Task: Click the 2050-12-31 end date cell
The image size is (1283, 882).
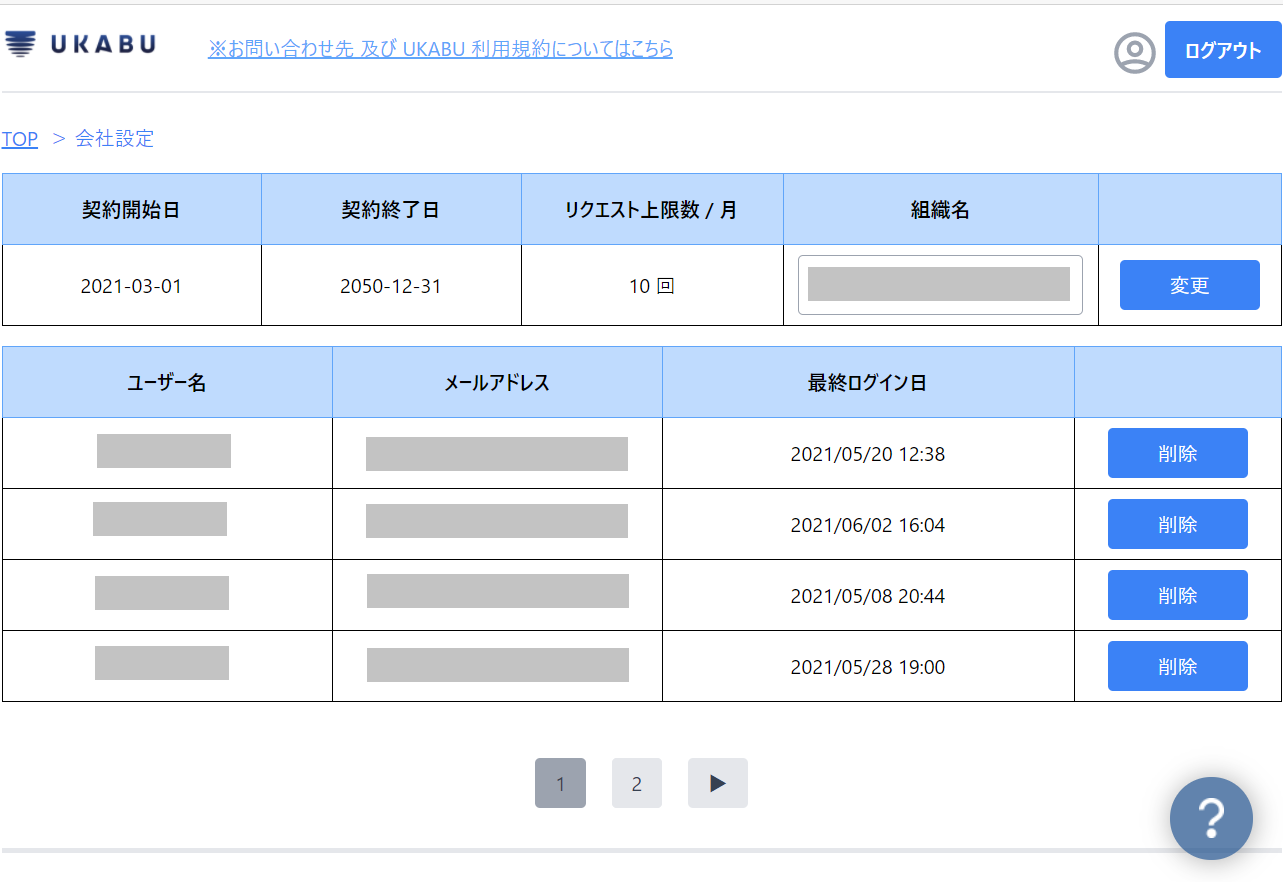Action: point(391,286)
